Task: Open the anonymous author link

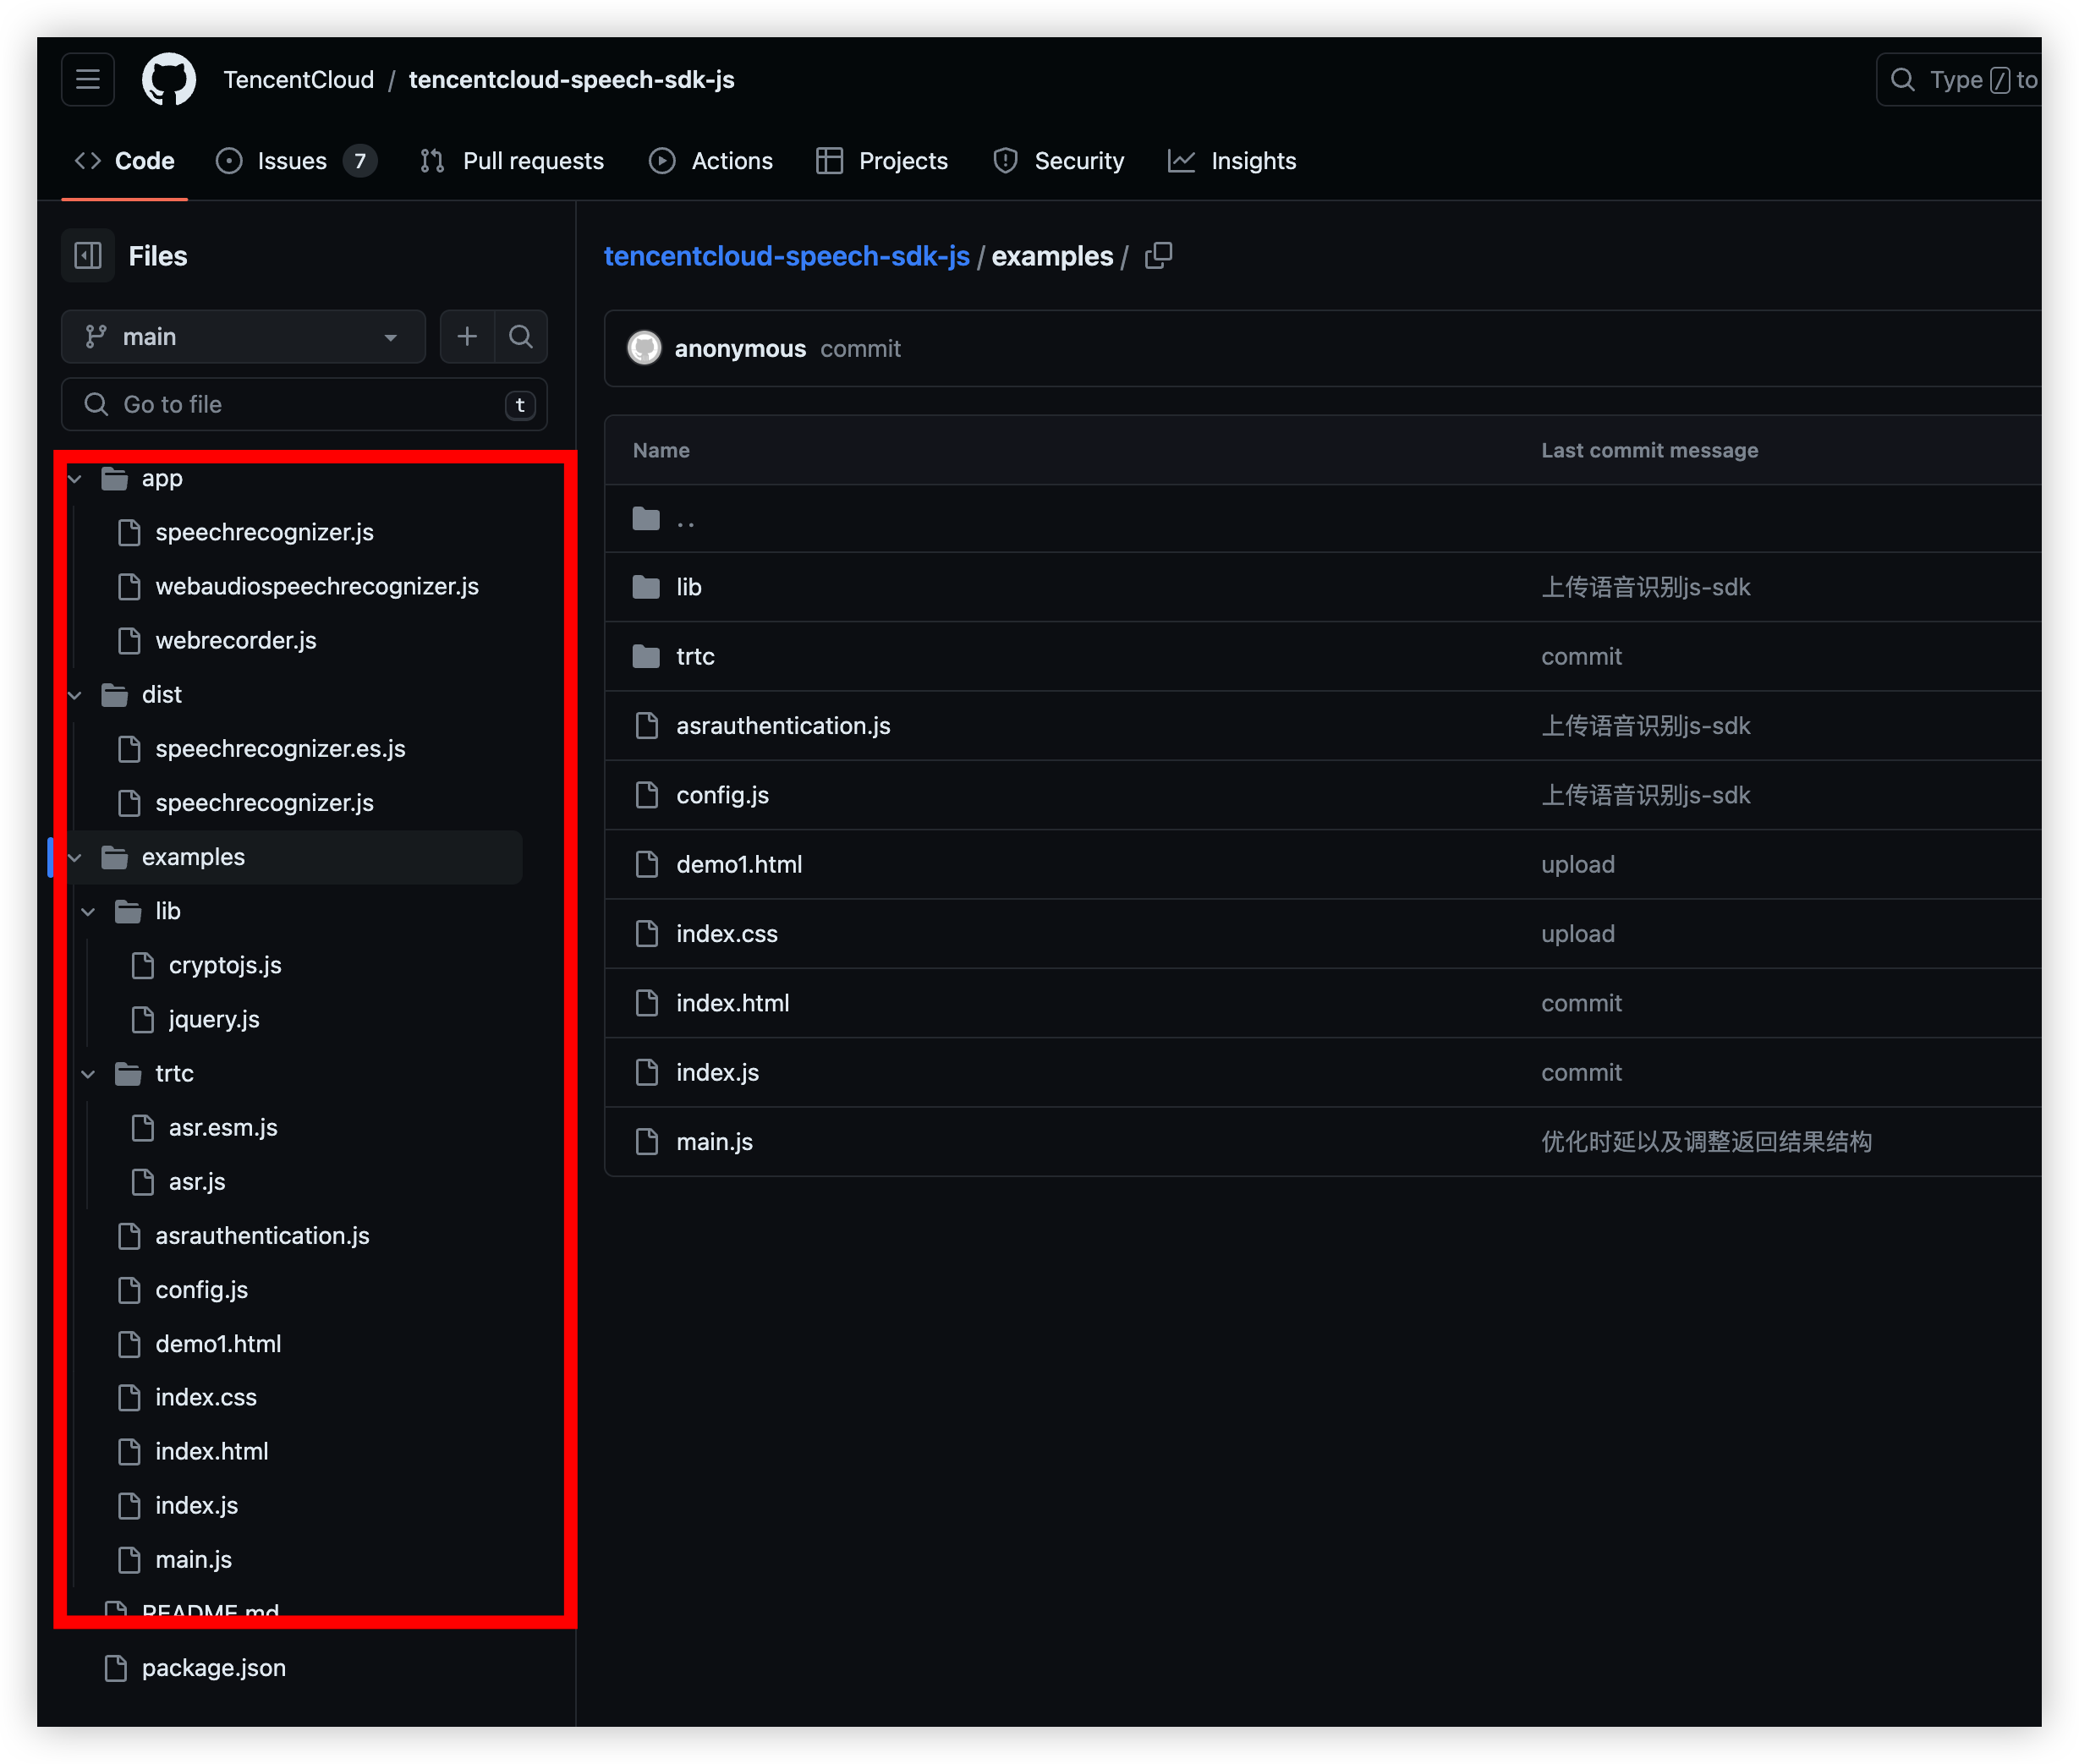Action: click(740, 348)
